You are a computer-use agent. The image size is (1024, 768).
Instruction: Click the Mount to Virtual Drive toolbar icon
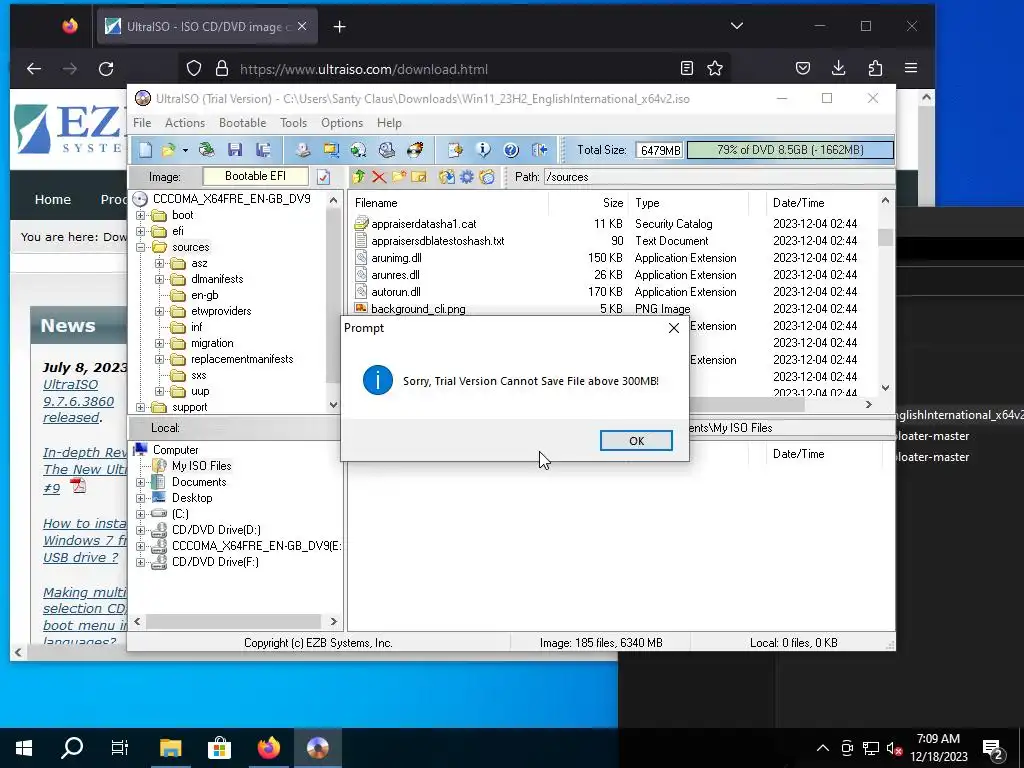pyautogui.click(x=387, y=150)
